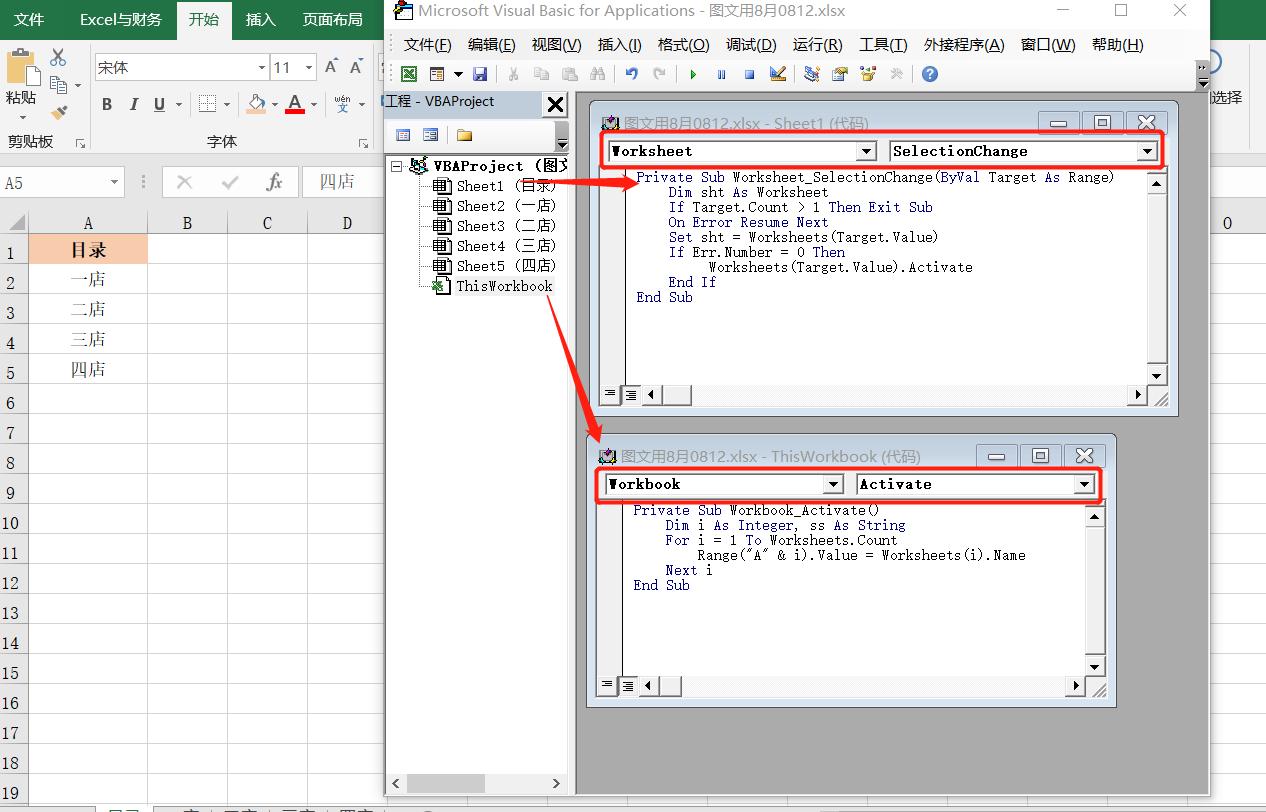Image resolution: width=1266 pixels, height=812 pixels.
Task: Click the Format Painter brush icon
Action: point(58,113)
